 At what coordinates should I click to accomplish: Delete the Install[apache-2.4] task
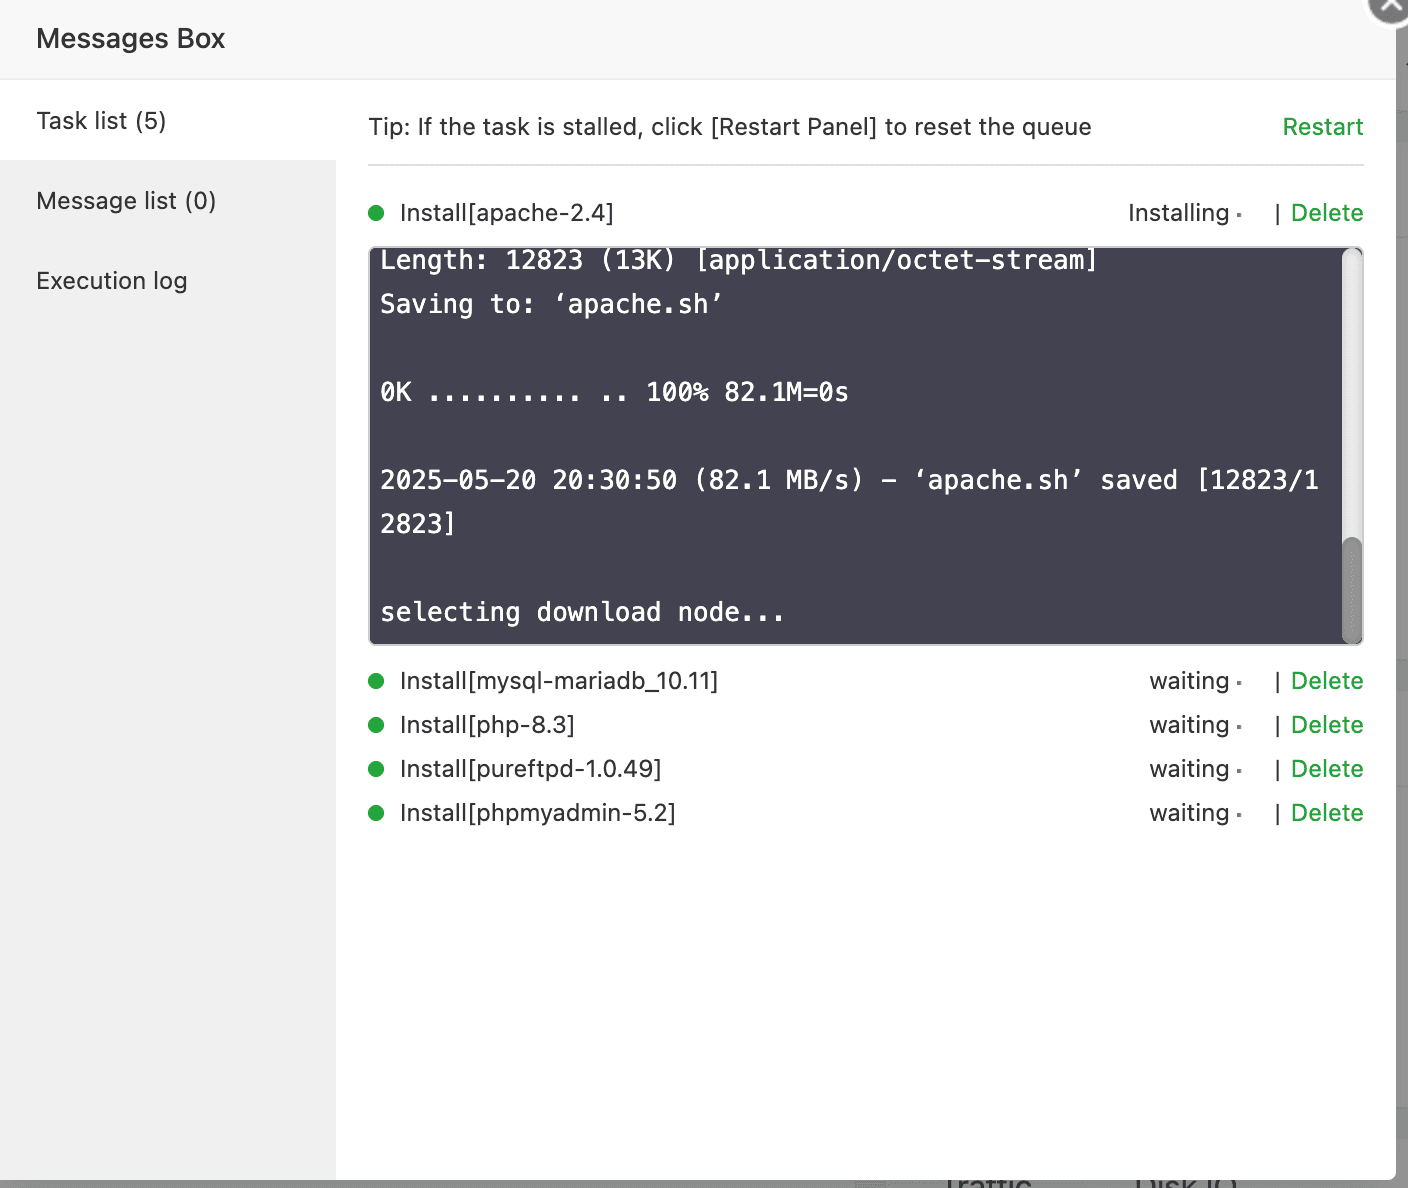(1326, 213)
